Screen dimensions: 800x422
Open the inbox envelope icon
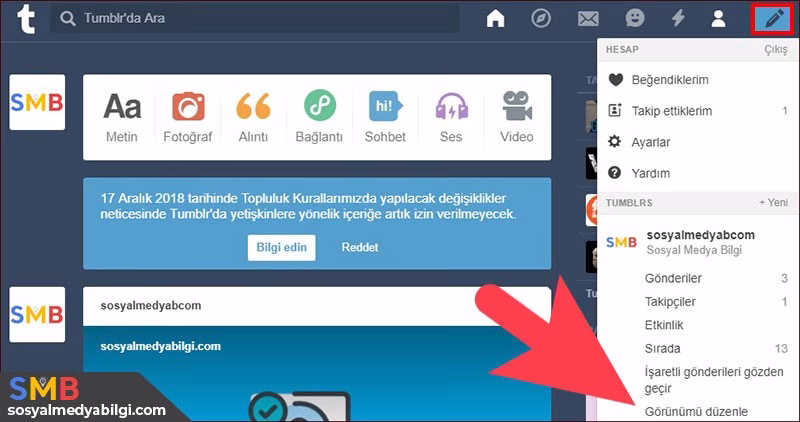[588, 19]
